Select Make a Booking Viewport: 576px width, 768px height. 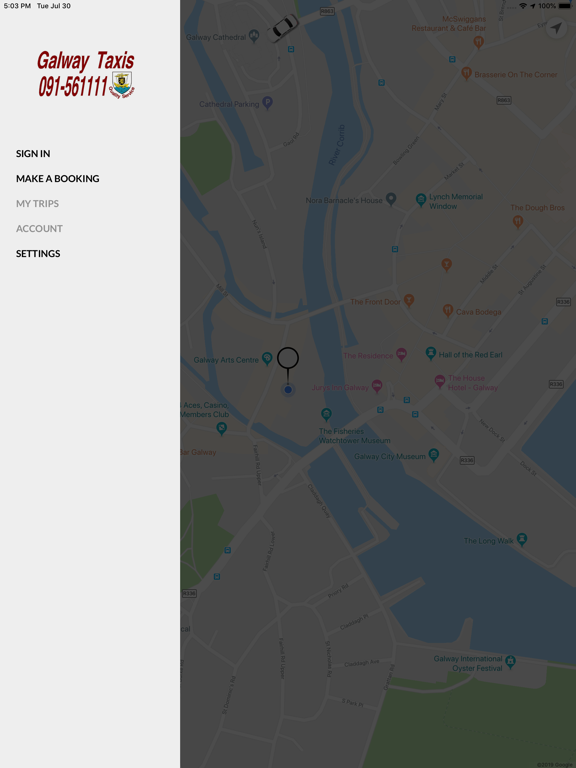point(57,178)
